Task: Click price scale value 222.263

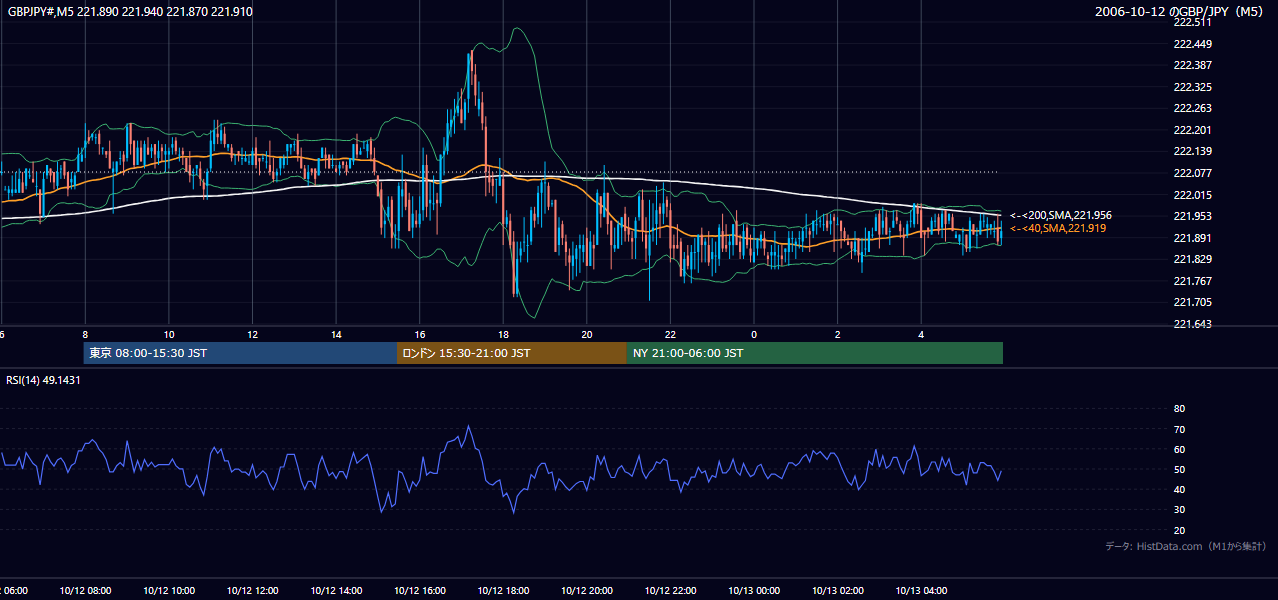Action: [x=1193, y=109]
